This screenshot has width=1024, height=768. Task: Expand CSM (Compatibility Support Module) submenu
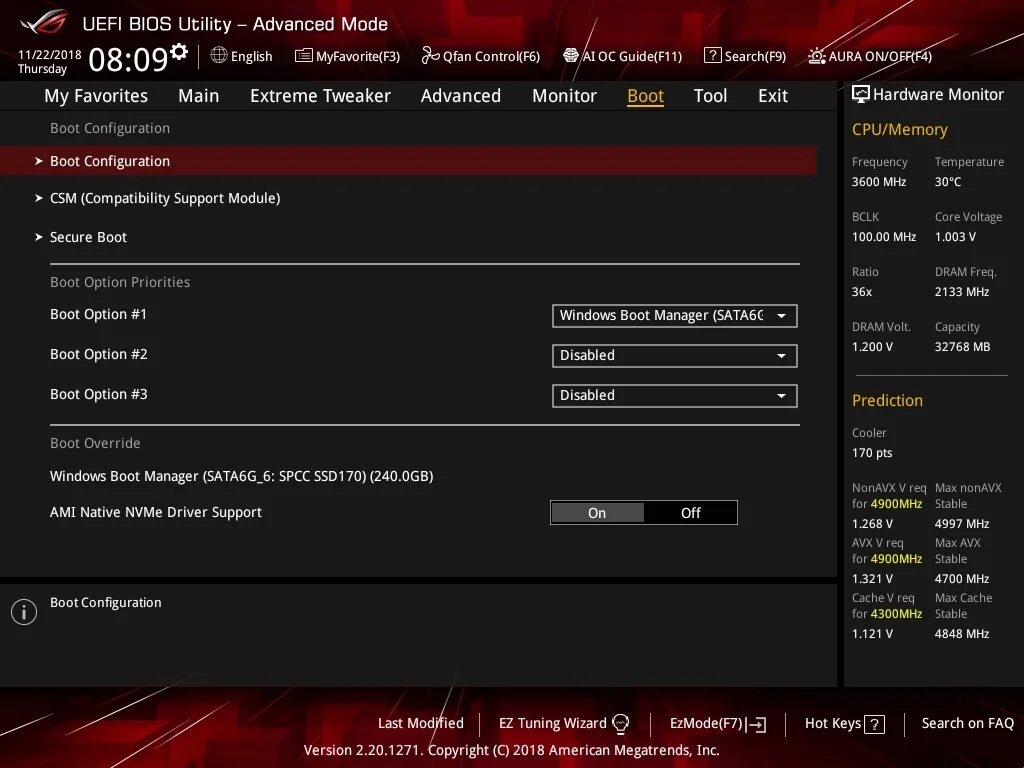(165, 198)
